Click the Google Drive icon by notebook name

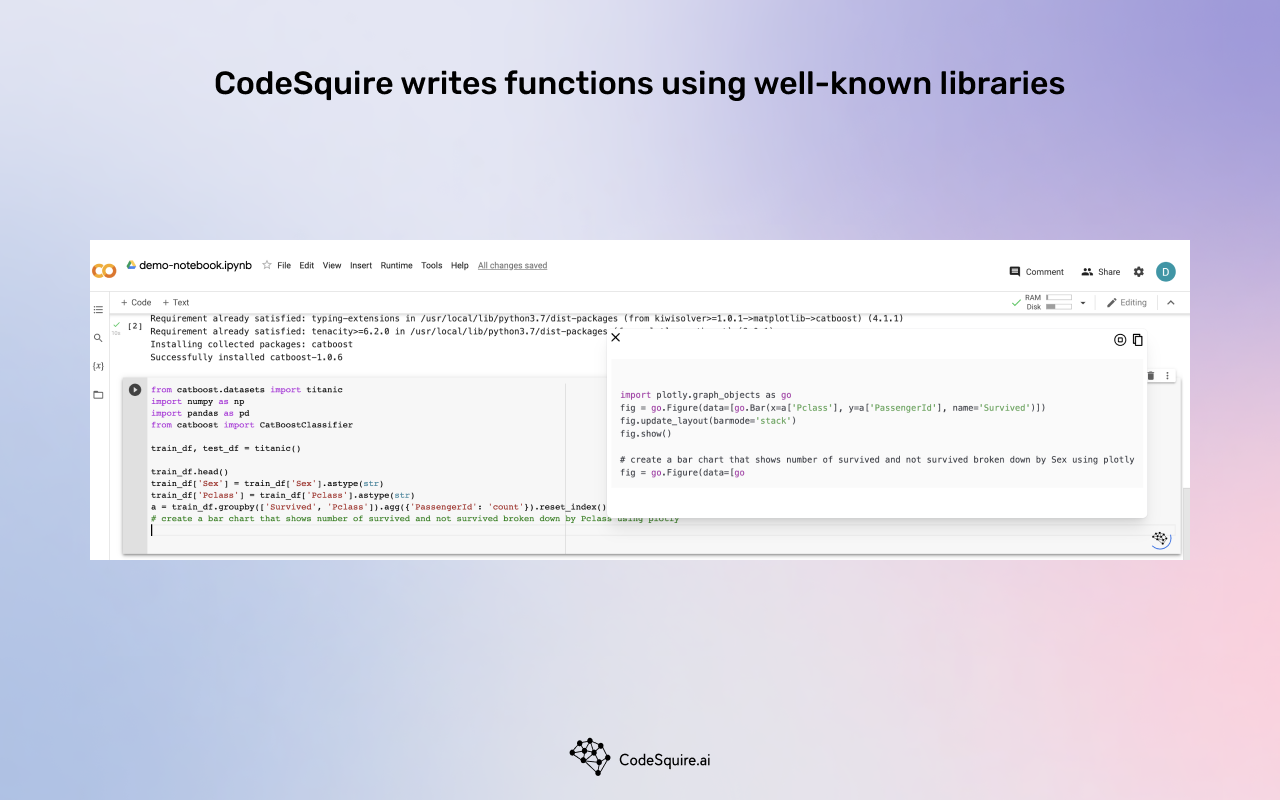coord(131,265)
